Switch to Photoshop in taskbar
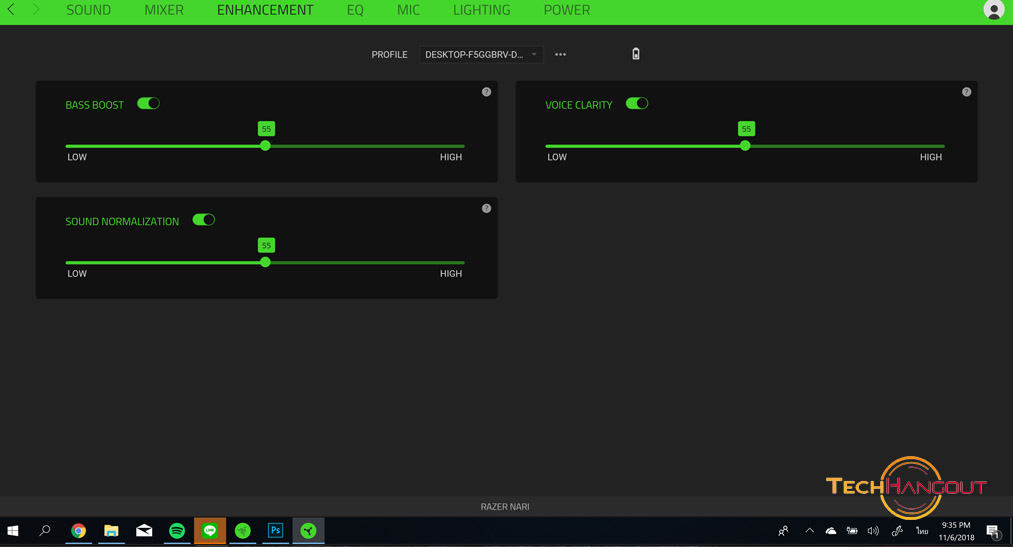 (x=276, y=531)
